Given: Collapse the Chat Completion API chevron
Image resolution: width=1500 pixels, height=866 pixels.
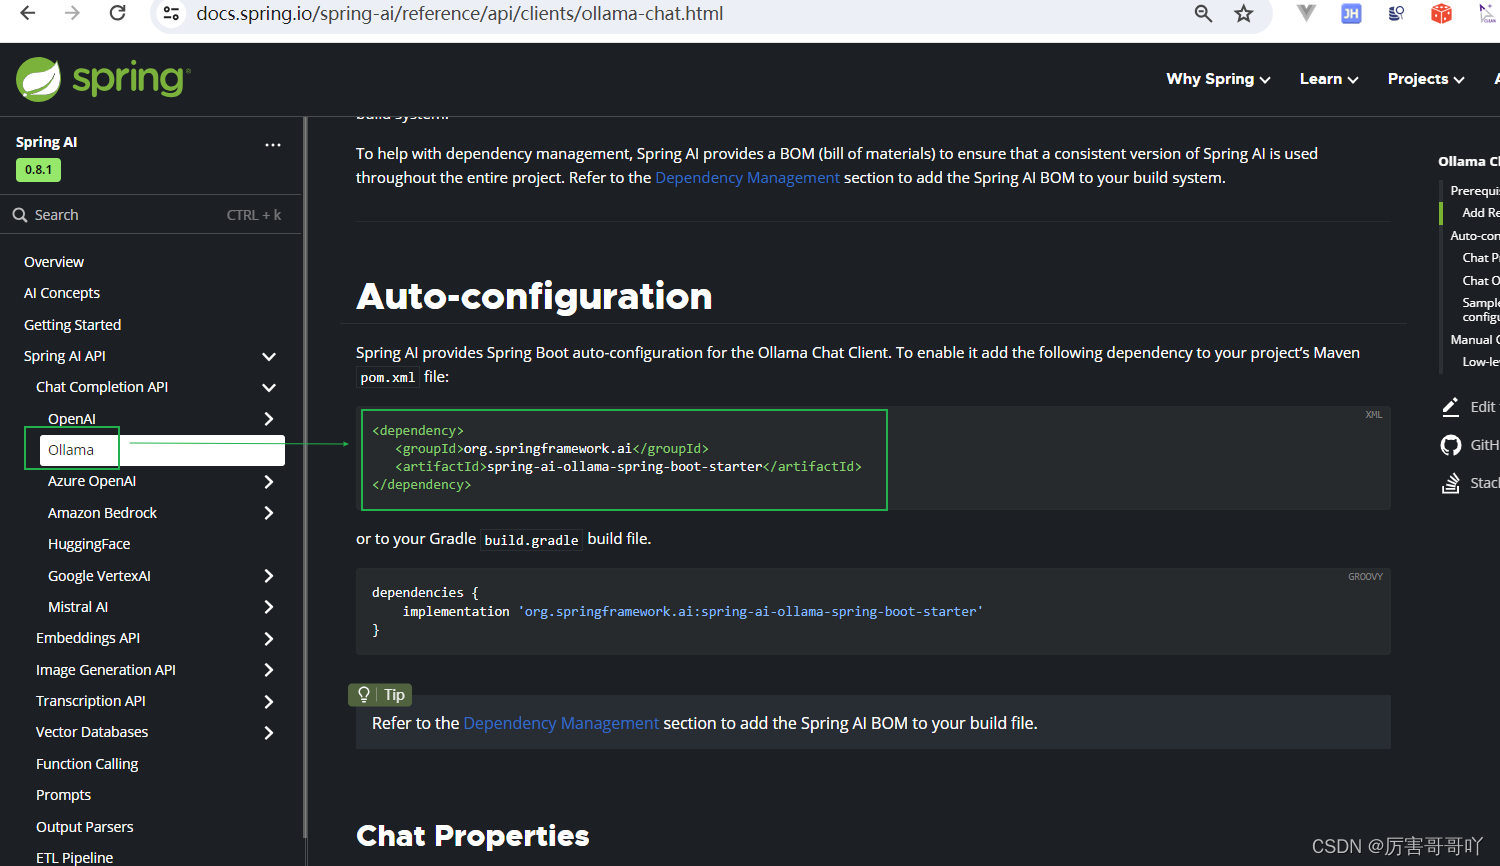Looking at the screenshot, I should (269, 387).
